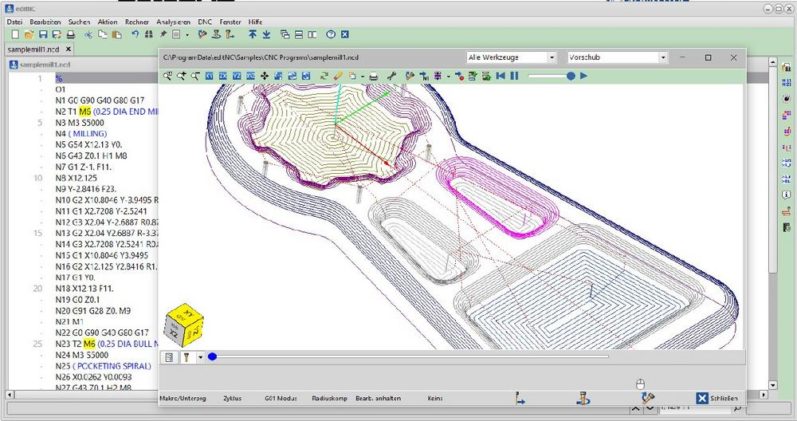Click the simulation speed slider handle

(x=571, y=76)
